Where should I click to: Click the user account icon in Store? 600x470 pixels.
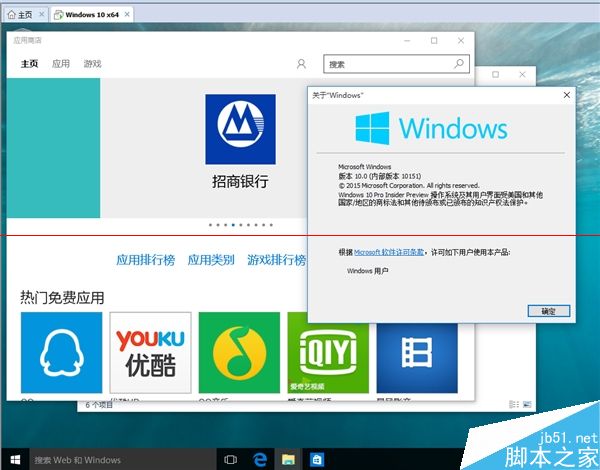click(301, 64)
